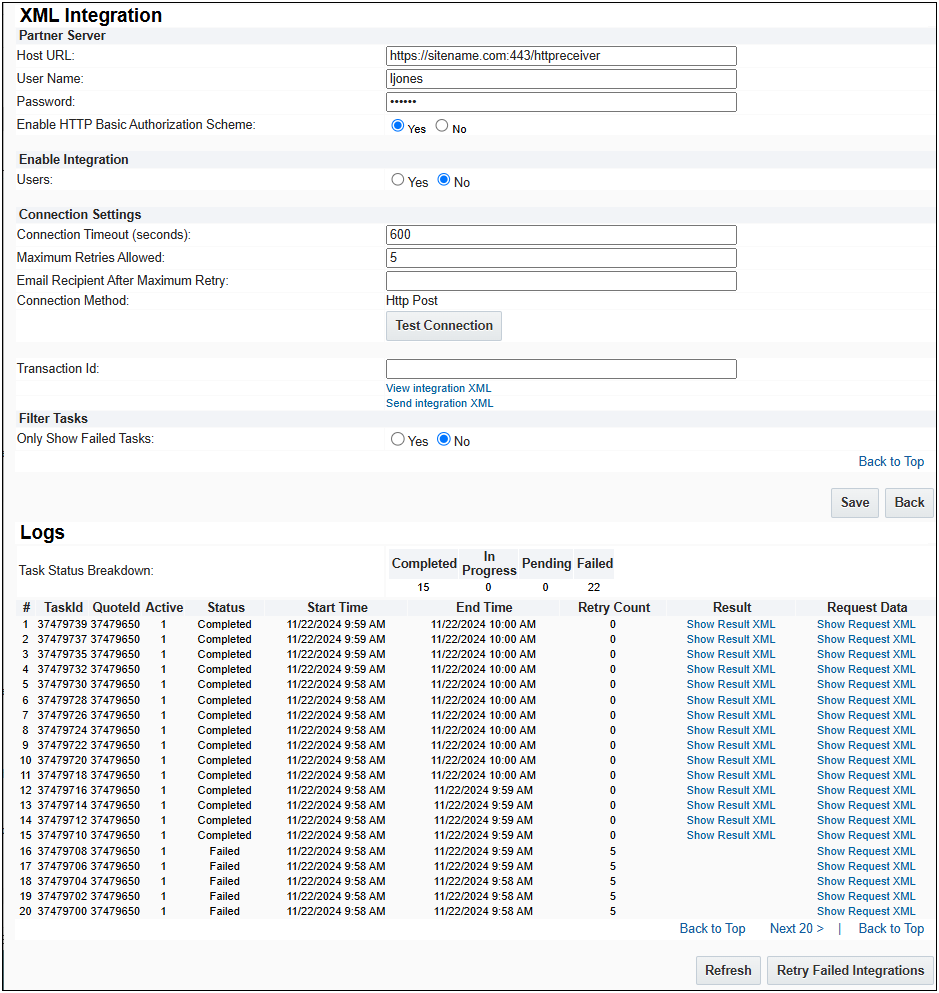Click Retry Failed Integrations
The image size is (939, 993).
click(849, 970)
